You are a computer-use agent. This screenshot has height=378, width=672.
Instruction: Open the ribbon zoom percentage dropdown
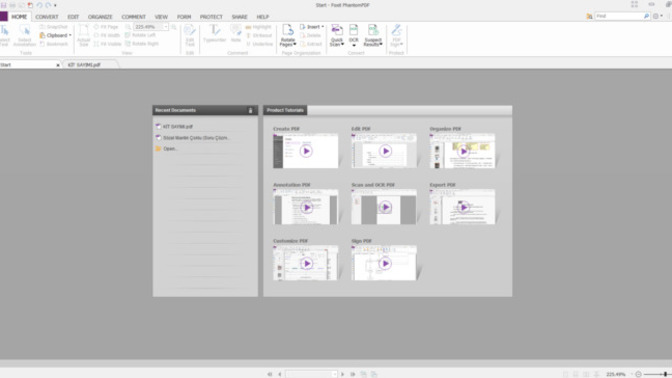pyautogui.click(x=166, y=27)
